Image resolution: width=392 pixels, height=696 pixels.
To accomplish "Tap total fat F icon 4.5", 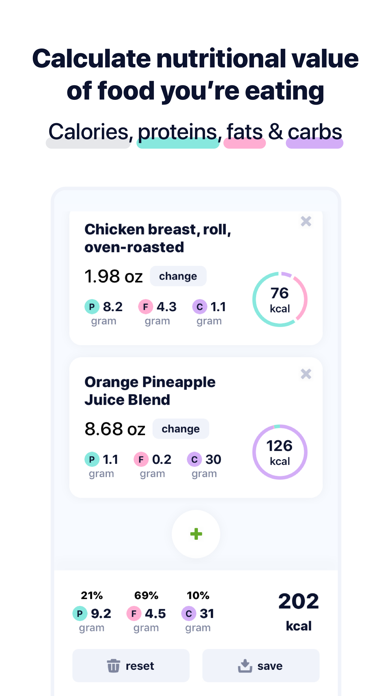I will (x=134, y=614).
